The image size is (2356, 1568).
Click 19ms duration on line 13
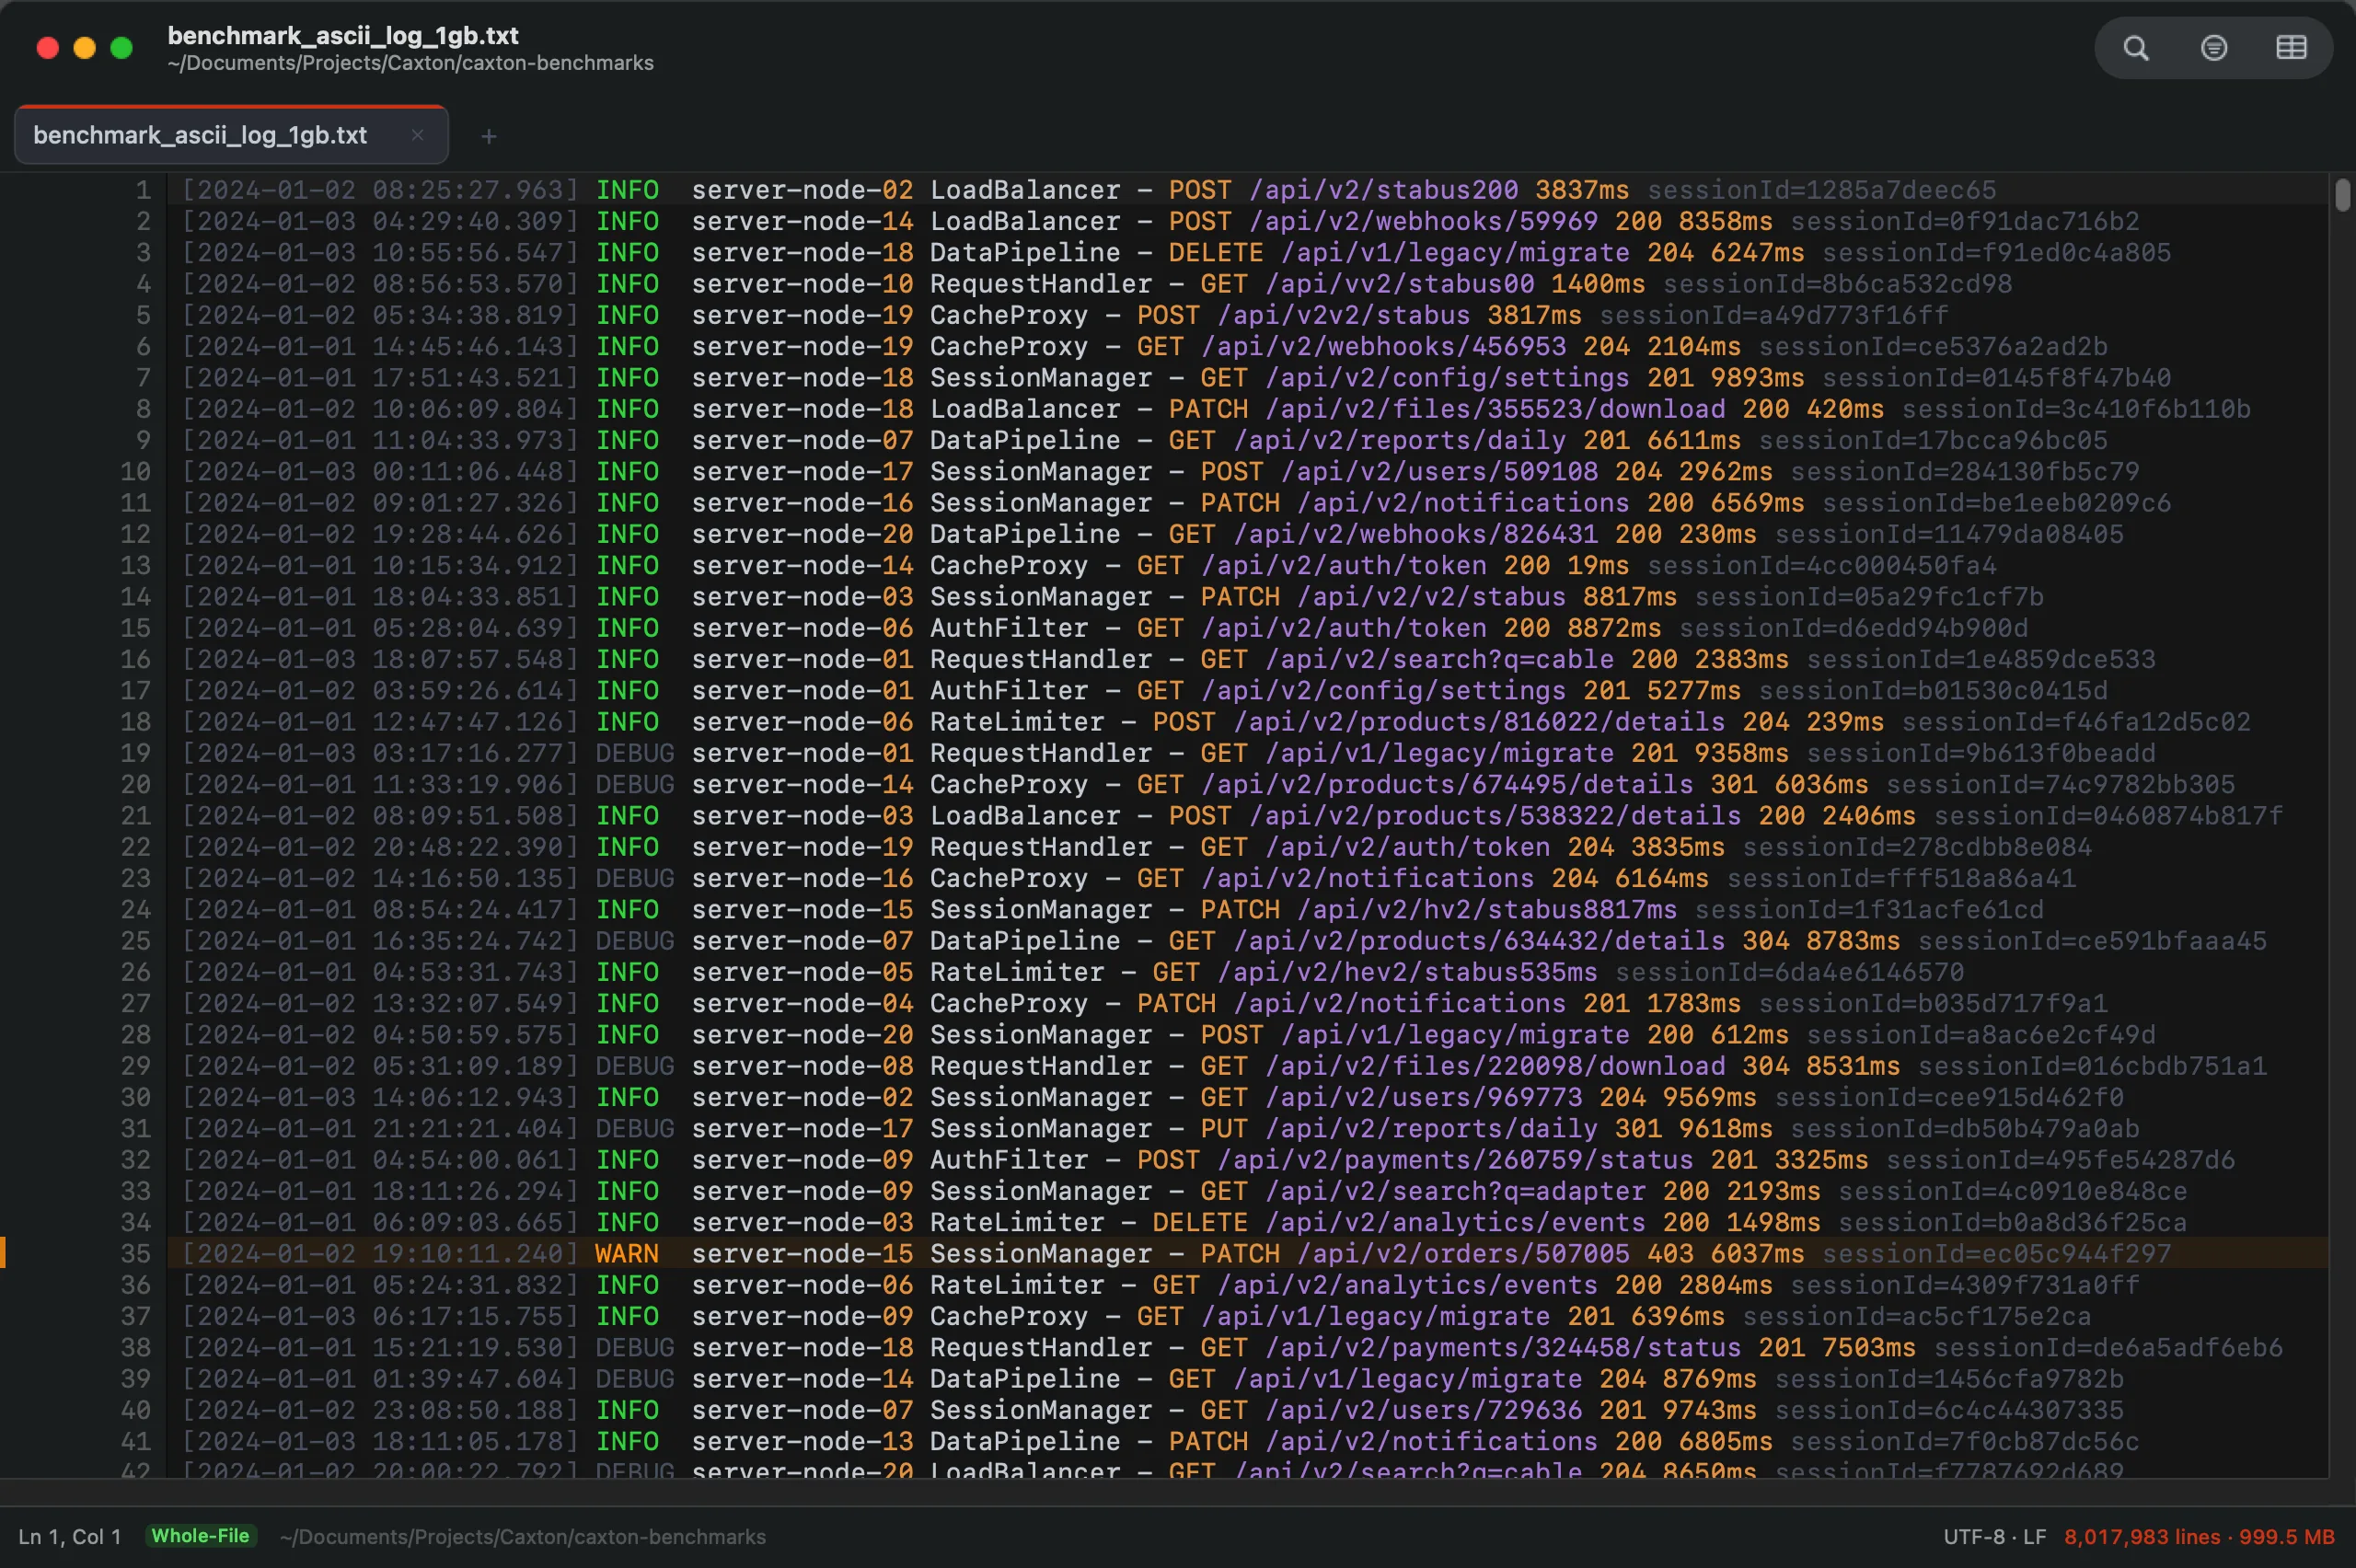(1598, 565)
